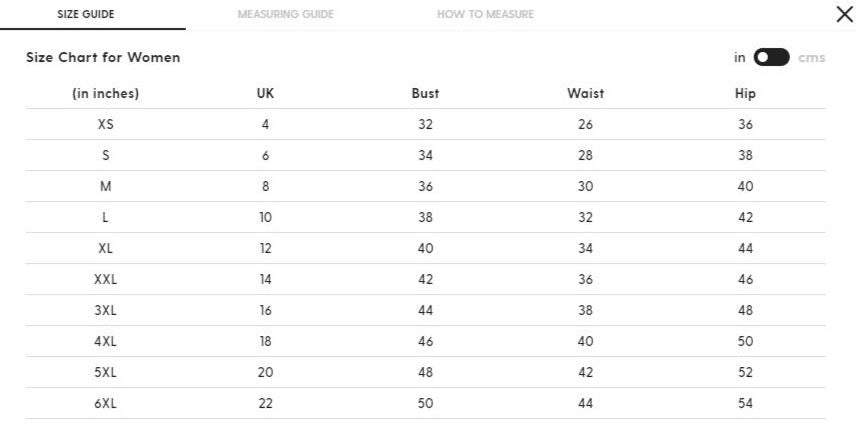Click the cms unit label
Image resolution: width=857 pixels, height=433 pixels.
pos(812,57)
